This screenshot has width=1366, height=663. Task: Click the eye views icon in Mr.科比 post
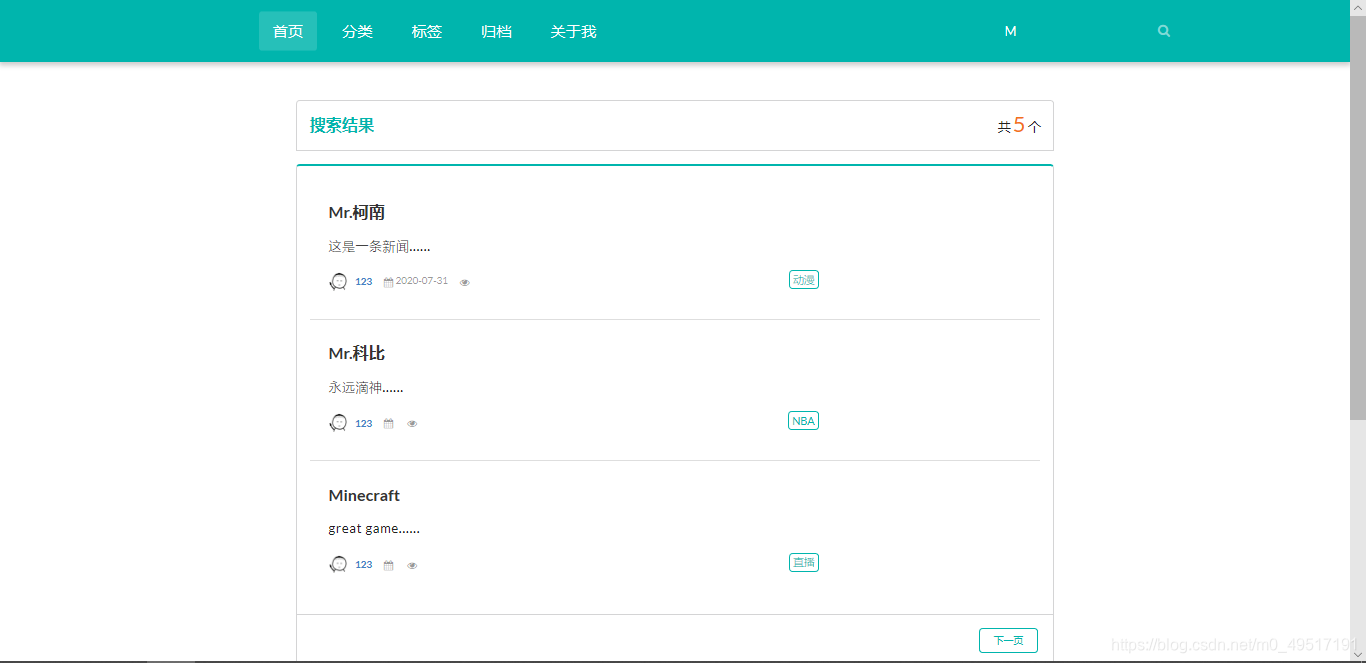coord(412,424)
